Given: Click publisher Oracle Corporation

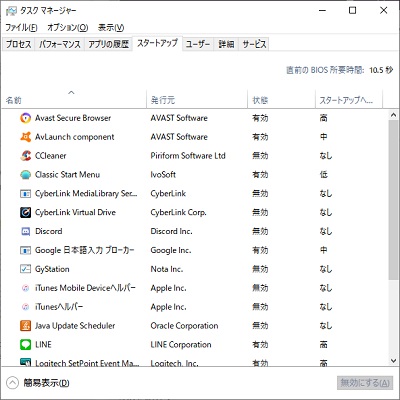Looking at the screenshot, I should pyautogui.click(x=184, y=326).
